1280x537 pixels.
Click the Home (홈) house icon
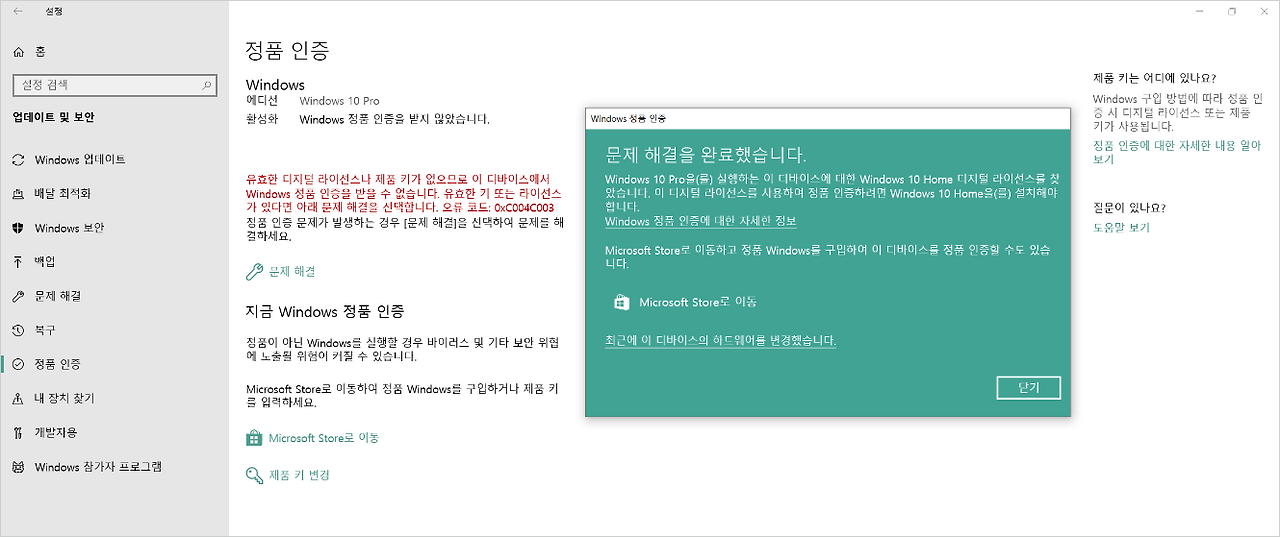point(18,51)
